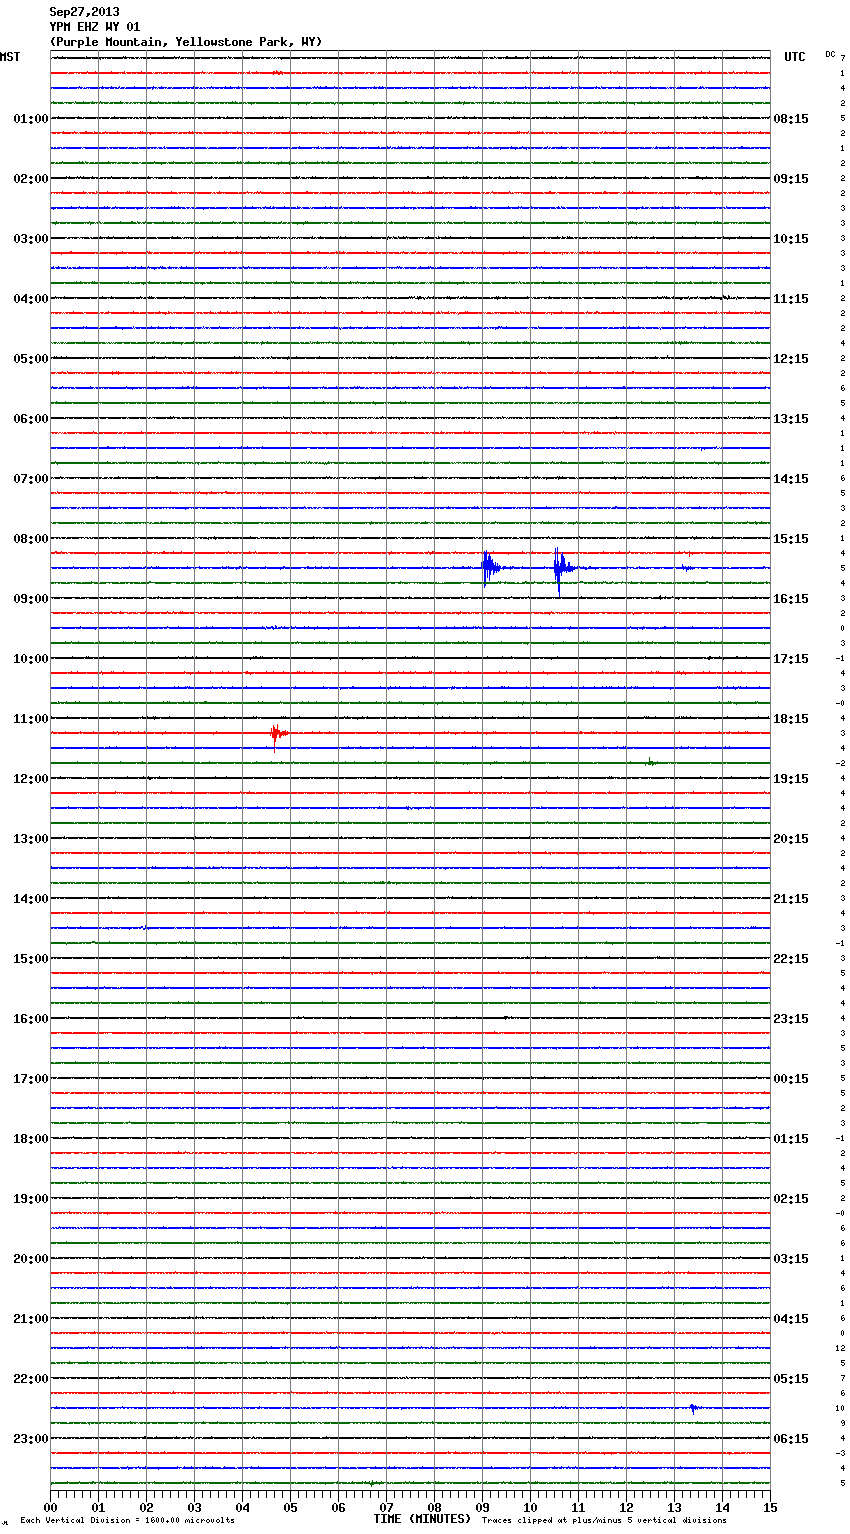
Task: Click the 08:15 UTC time label
Action: click(791, 119)
